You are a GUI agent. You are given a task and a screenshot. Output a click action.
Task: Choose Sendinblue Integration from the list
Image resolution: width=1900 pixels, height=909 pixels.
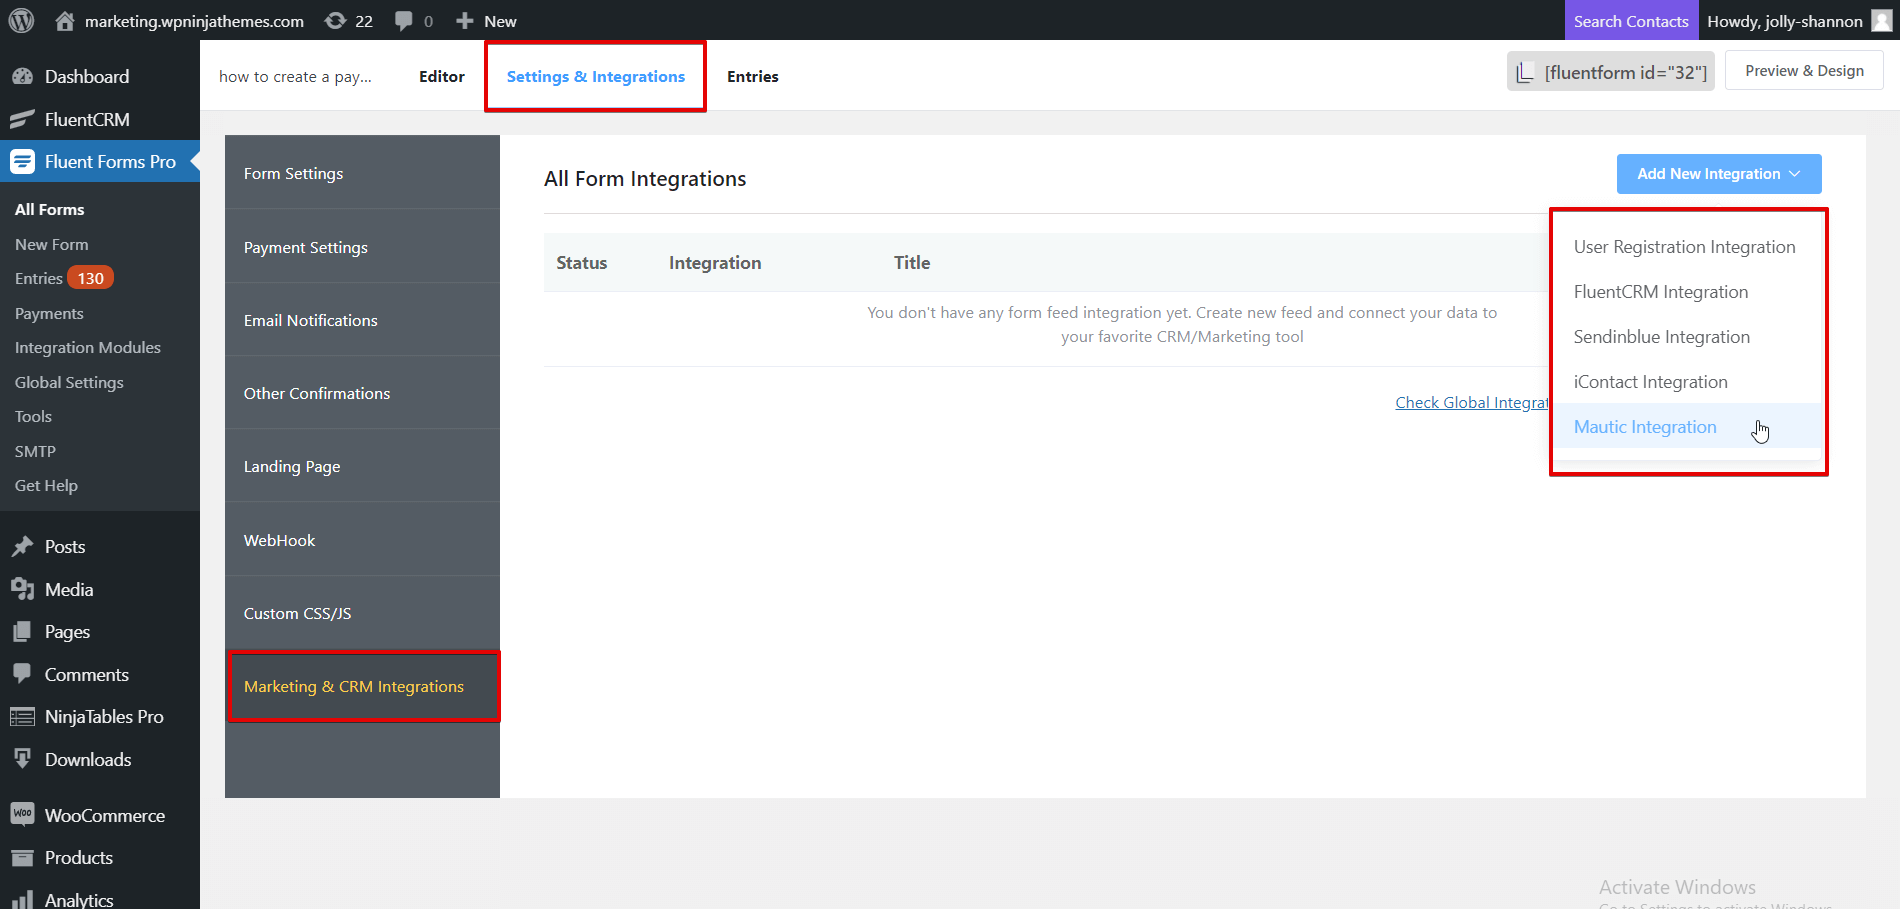(1661, 336)
